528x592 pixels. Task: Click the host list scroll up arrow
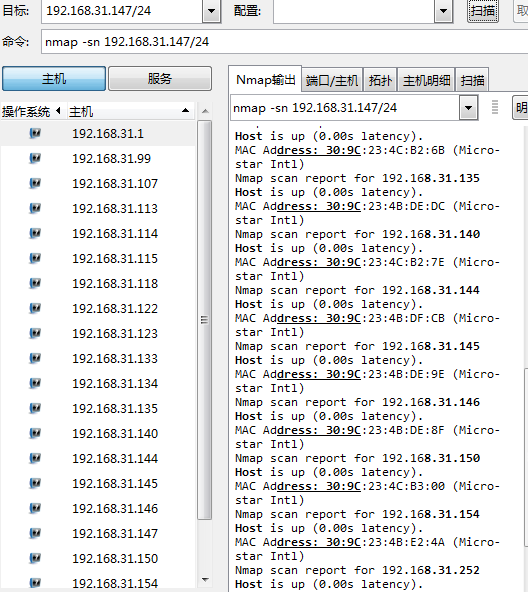pyautogui.click(x=205, y=111)
